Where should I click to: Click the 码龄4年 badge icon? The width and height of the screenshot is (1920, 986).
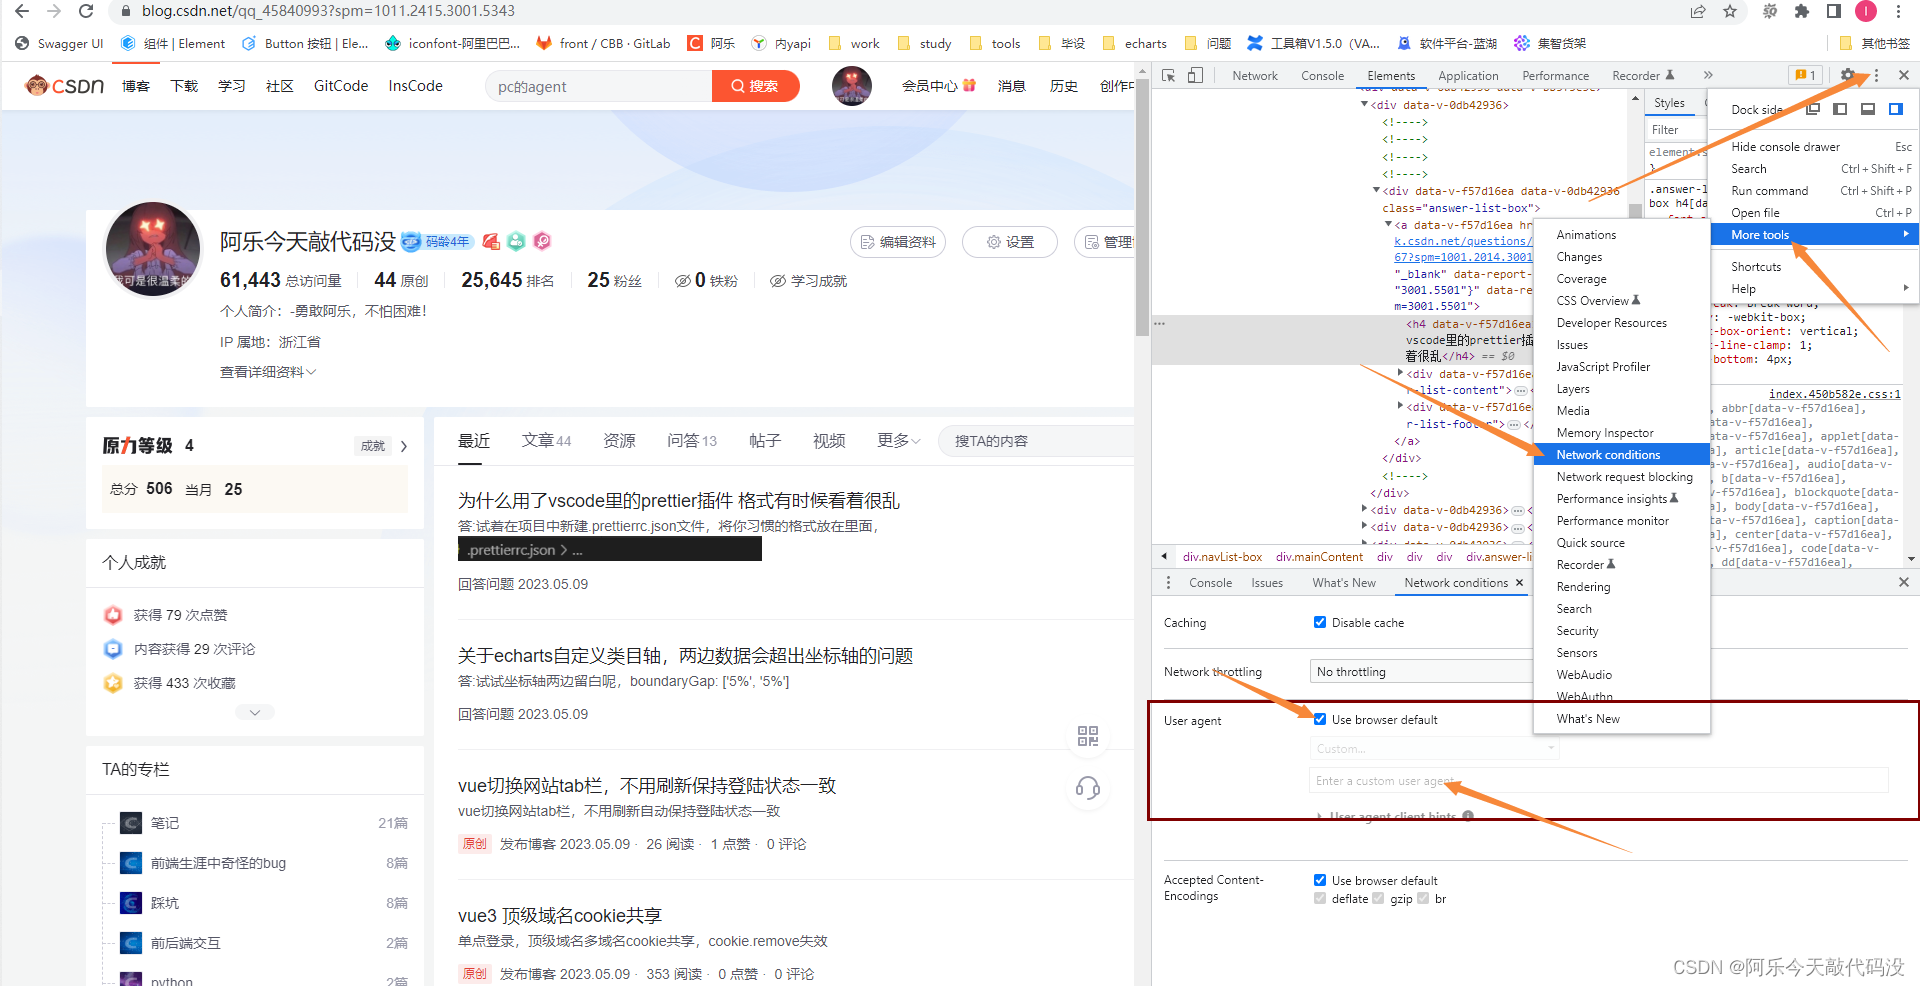coord(437,241)
